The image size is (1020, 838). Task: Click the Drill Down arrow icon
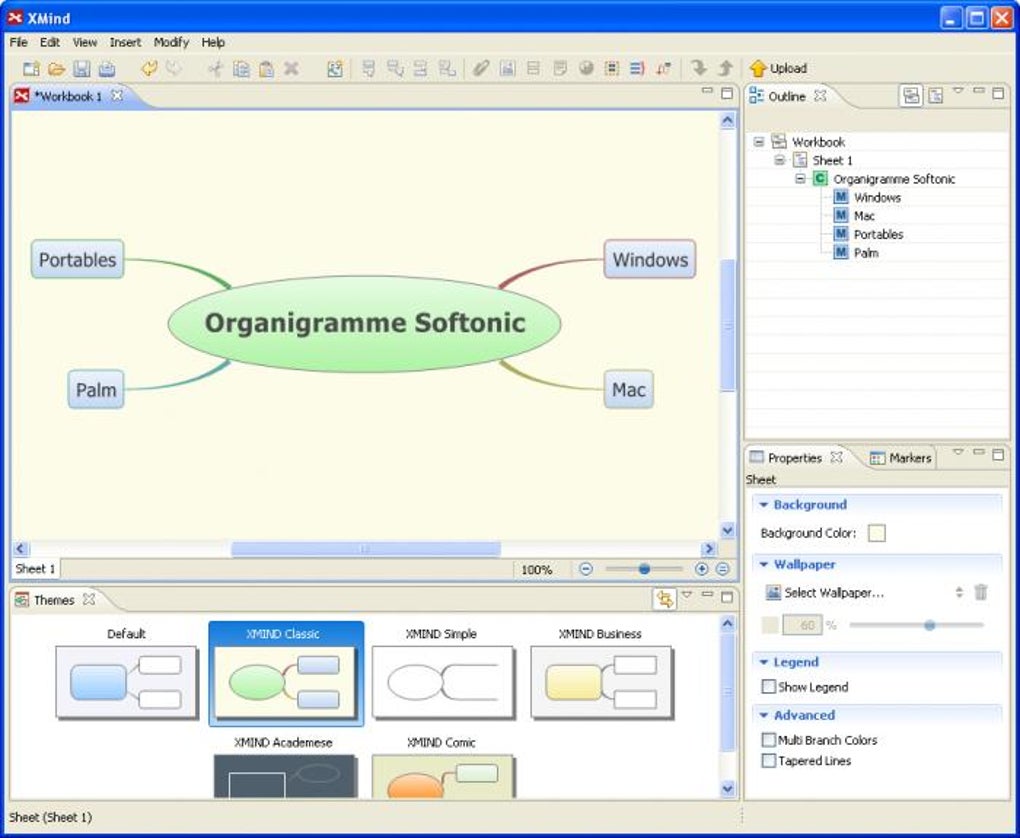[x=699, y=68]
